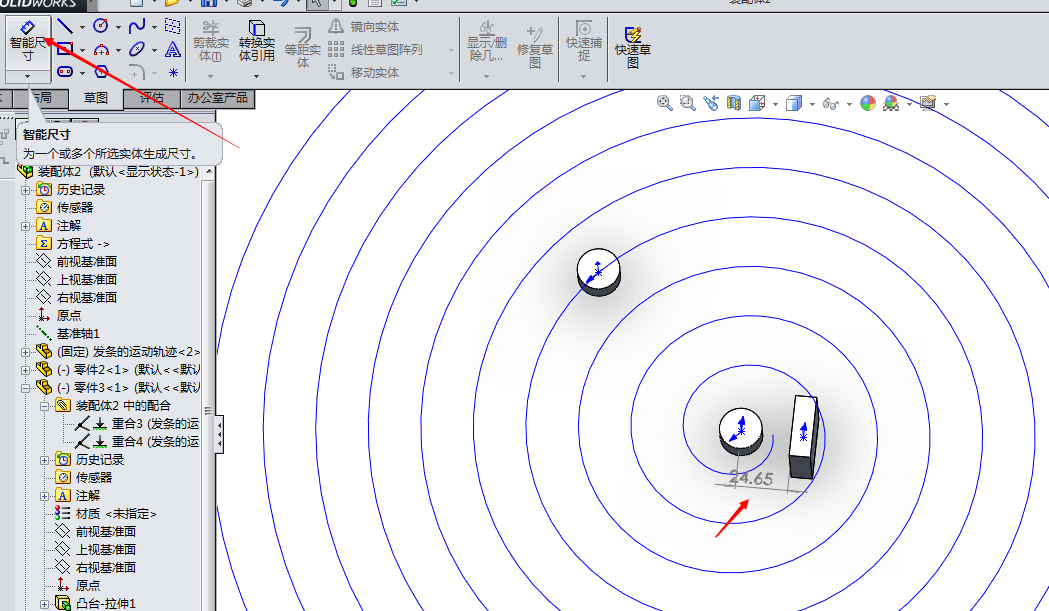The image size is (1049, 611).
Task: Click the 线性草图阵列 command
Action: (x=376, y=50)
